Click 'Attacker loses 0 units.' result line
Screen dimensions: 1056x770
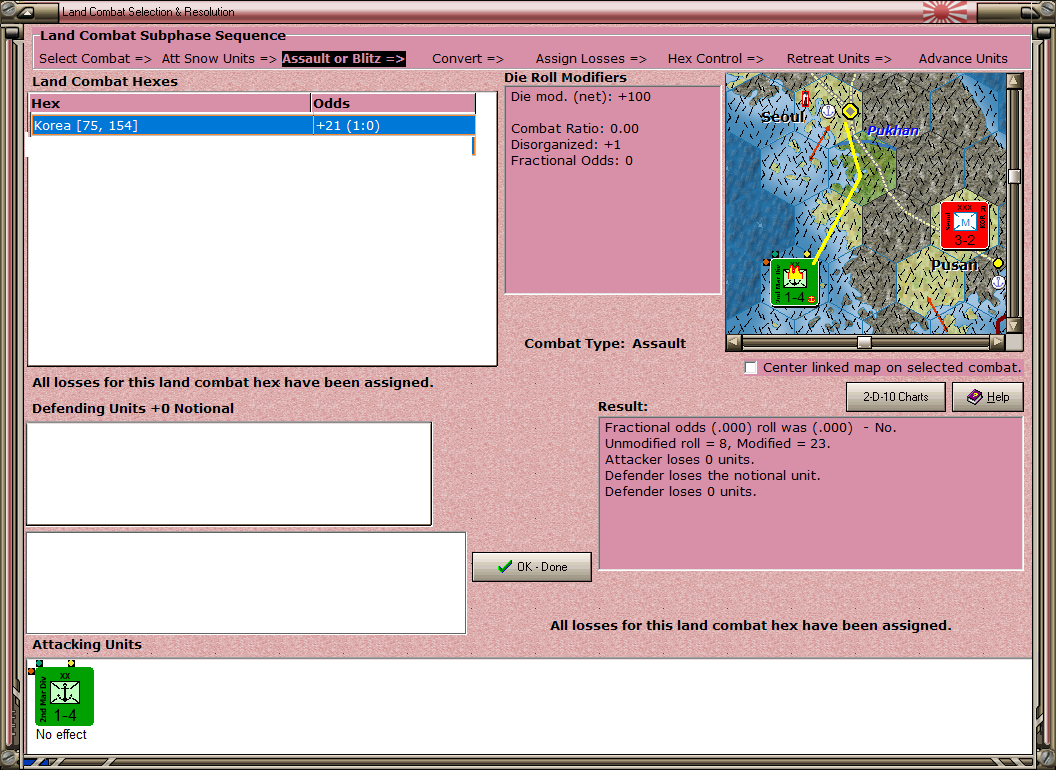click(x=680, y=459)
